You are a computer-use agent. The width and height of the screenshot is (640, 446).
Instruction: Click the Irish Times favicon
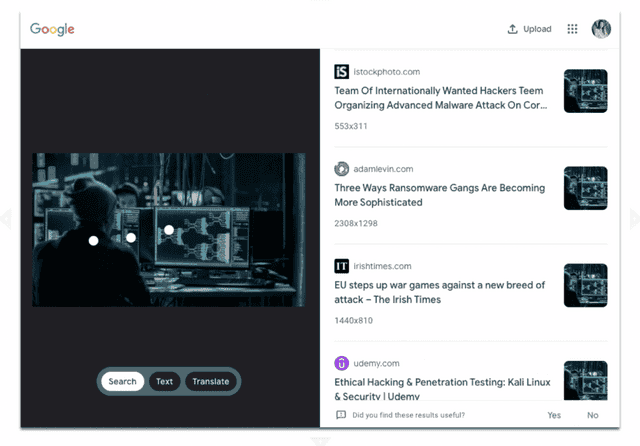[x=342, y=266]
